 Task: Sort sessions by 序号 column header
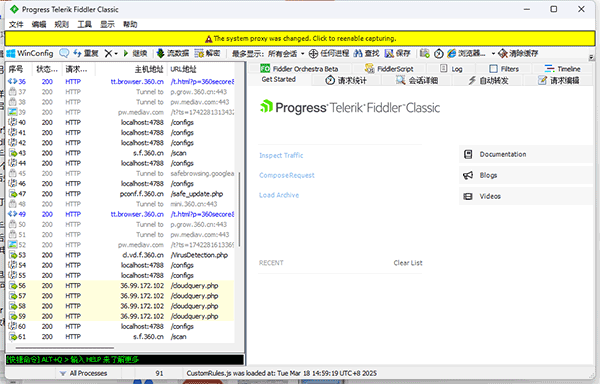19,69
